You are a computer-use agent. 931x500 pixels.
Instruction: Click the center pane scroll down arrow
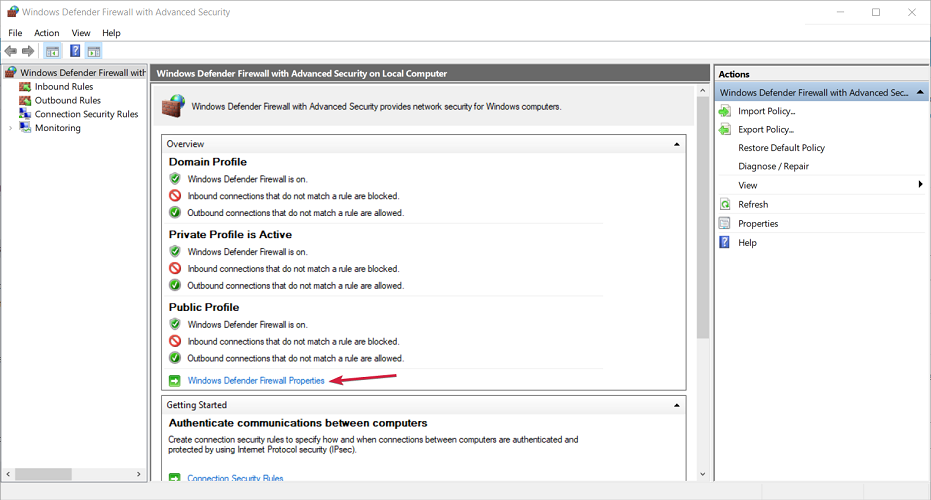702,474
